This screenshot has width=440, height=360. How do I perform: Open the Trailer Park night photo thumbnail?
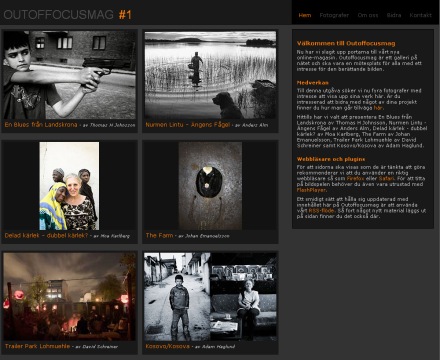(x=69, y=296)
